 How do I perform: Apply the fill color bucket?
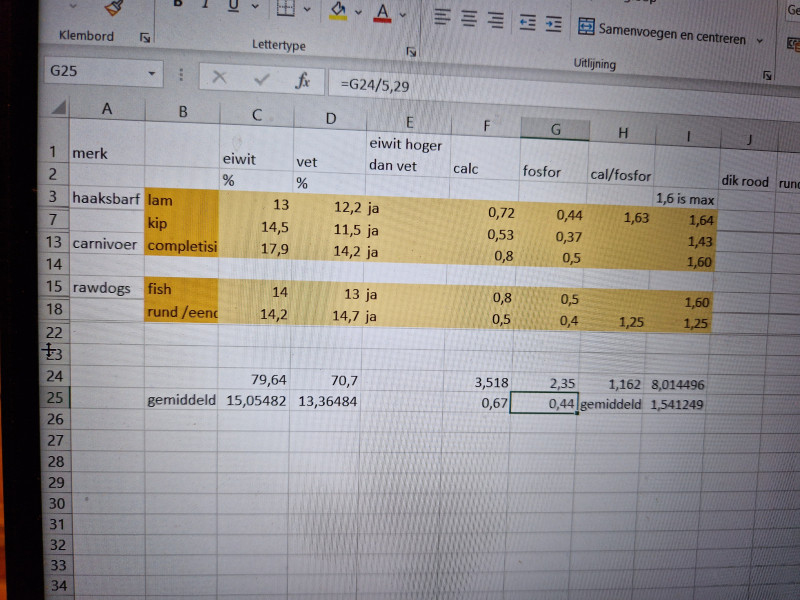(x=338, y=10)
